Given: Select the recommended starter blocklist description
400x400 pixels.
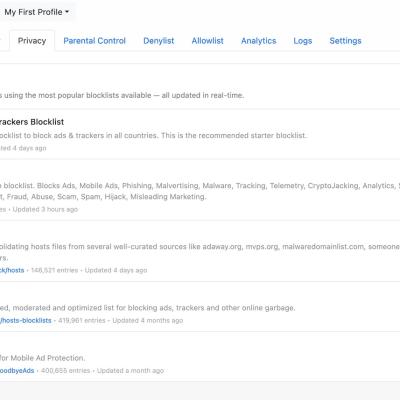Looking at the screenshot, I should (x=153, y=135).
